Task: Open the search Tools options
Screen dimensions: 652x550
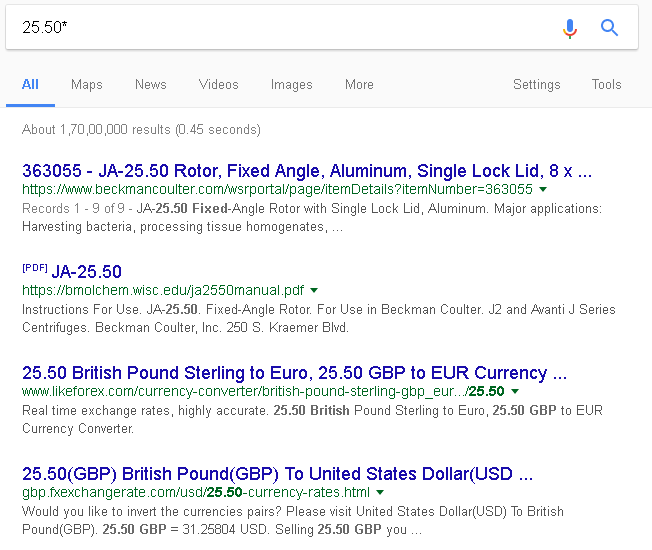Action: (606, 85)
